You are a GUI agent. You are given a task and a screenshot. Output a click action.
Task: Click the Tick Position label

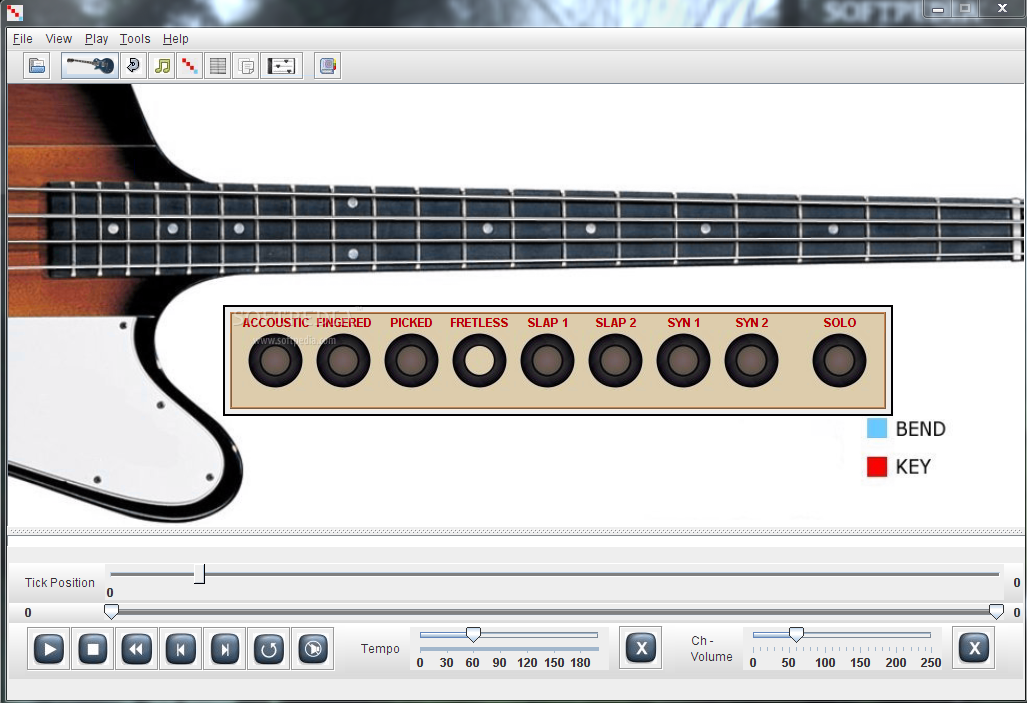60,582
